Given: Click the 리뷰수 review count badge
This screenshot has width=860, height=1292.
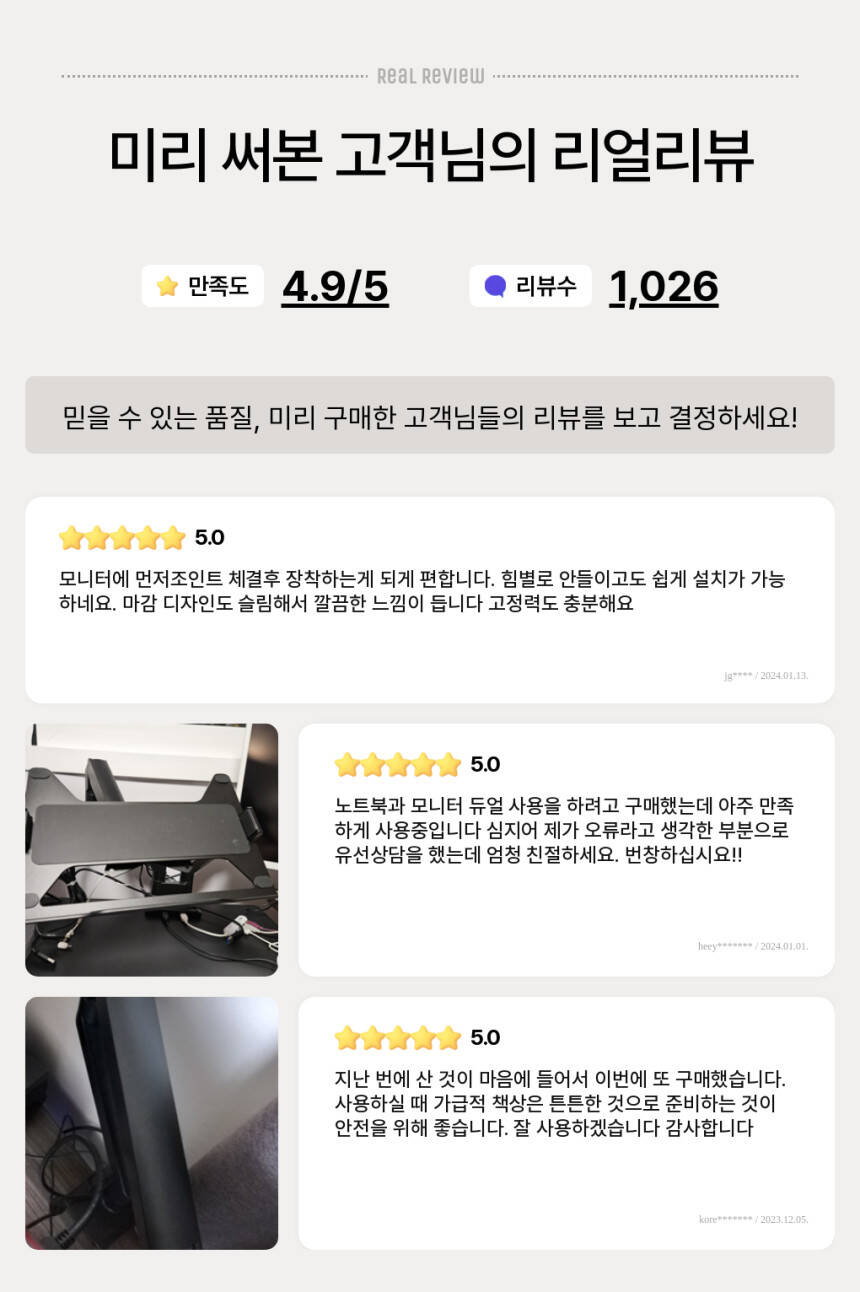Looking at the screenshot, I should [x=531, y=286].
